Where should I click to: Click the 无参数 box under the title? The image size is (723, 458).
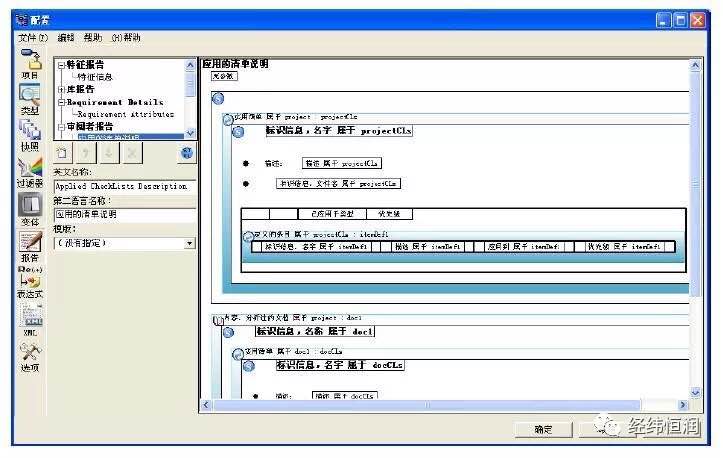tap(224, 76)
